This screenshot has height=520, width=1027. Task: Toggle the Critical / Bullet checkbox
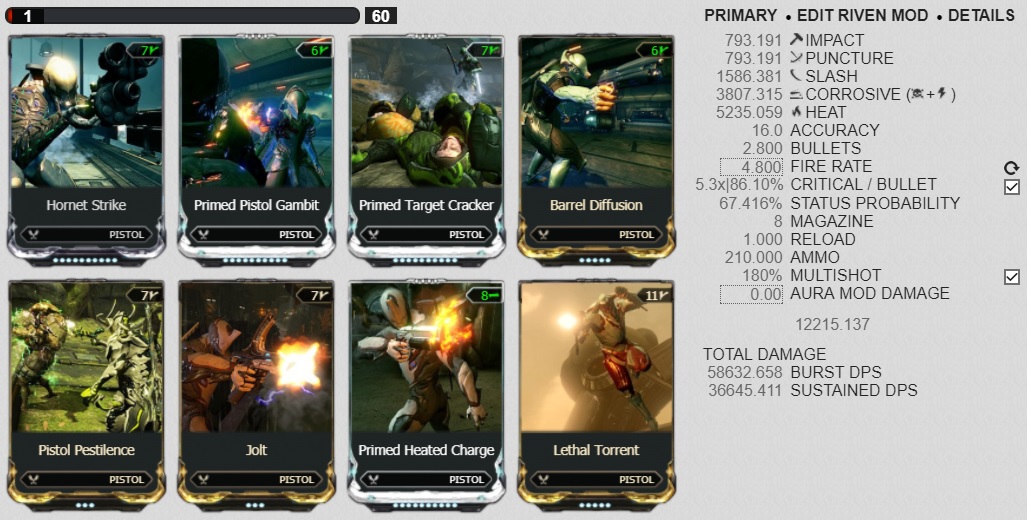coord(1012,187)
